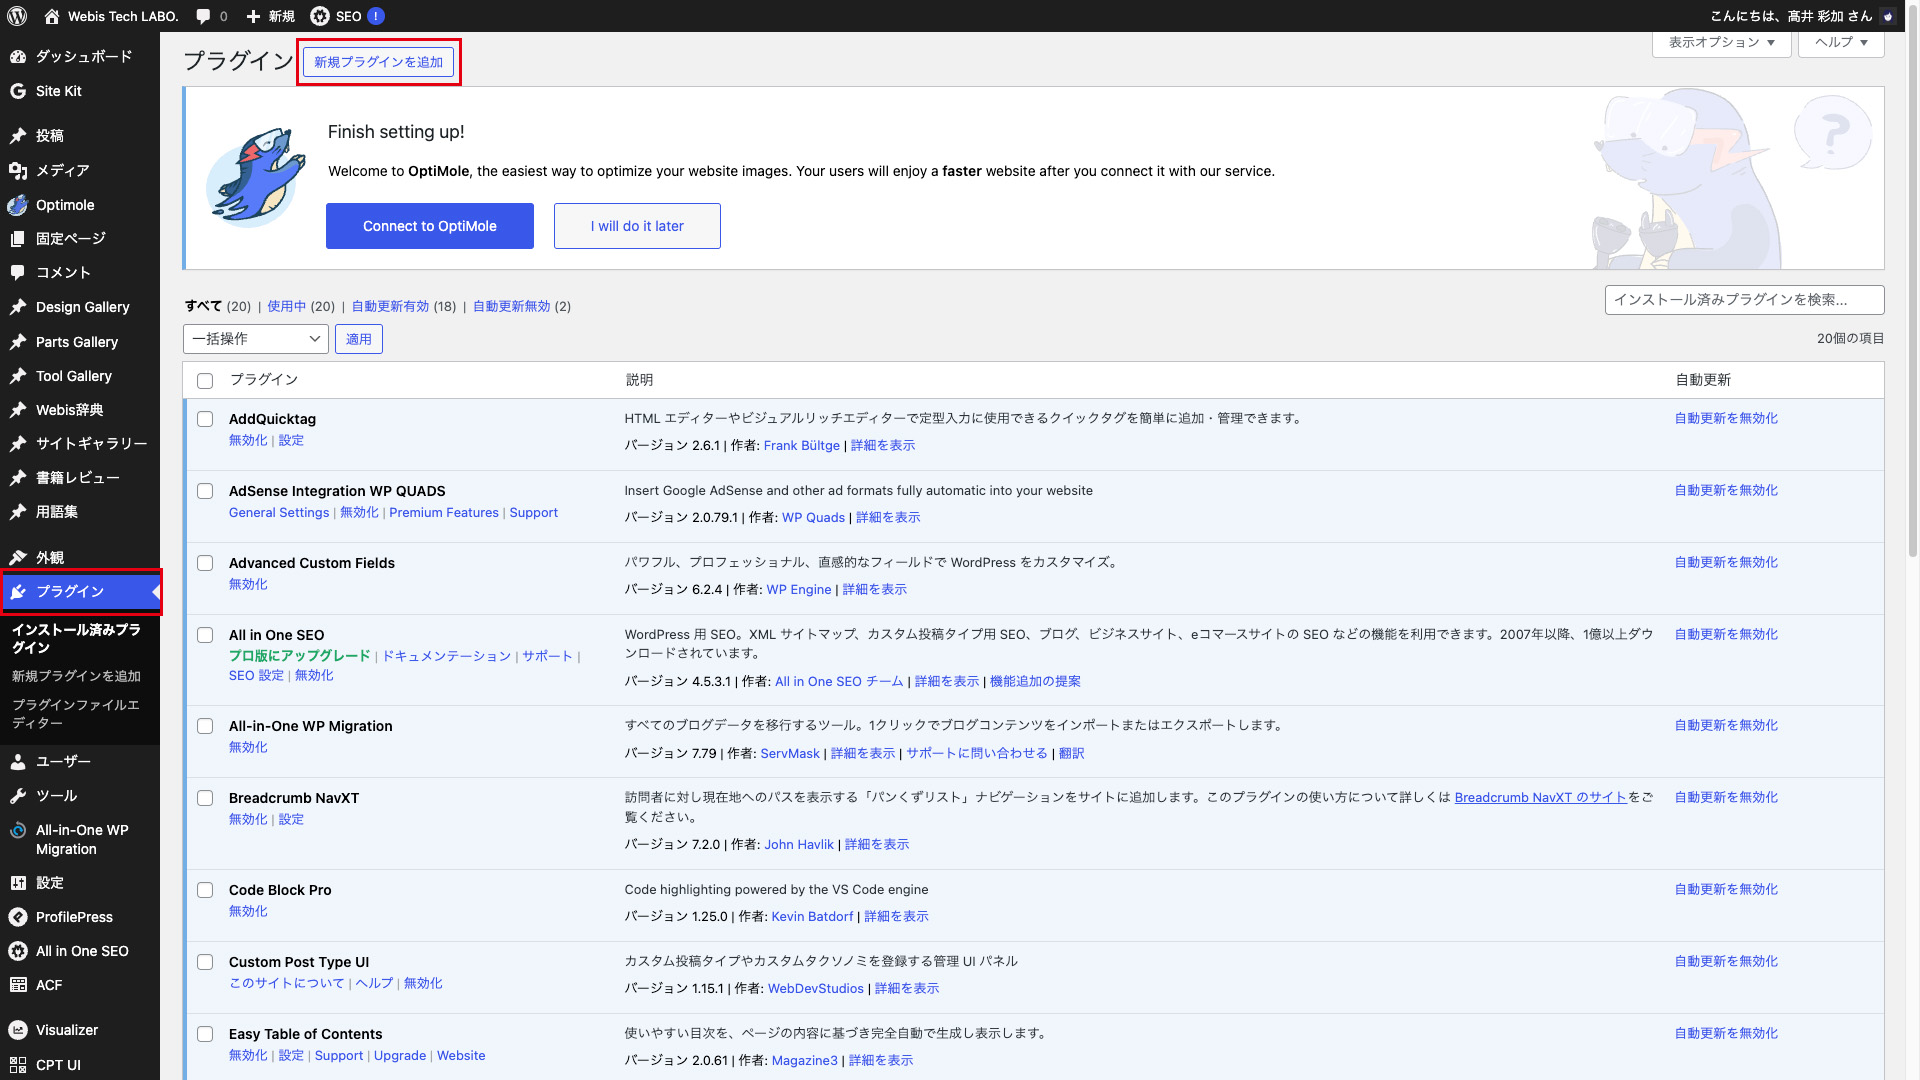
Task: Click the Connect to OptiMole button
Action: coord(429,226)
